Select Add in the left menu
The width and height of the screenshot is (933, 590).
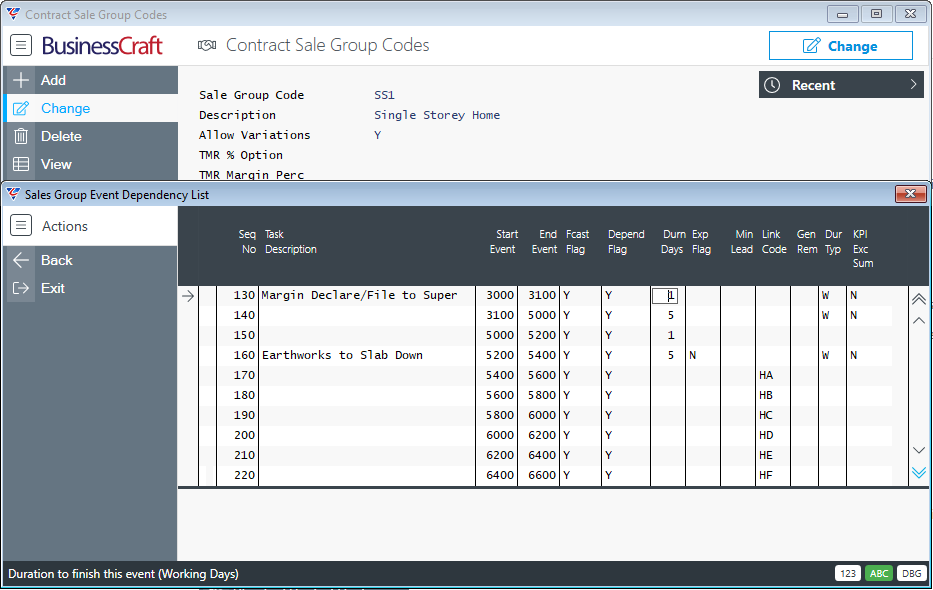(x=90, y=80)
